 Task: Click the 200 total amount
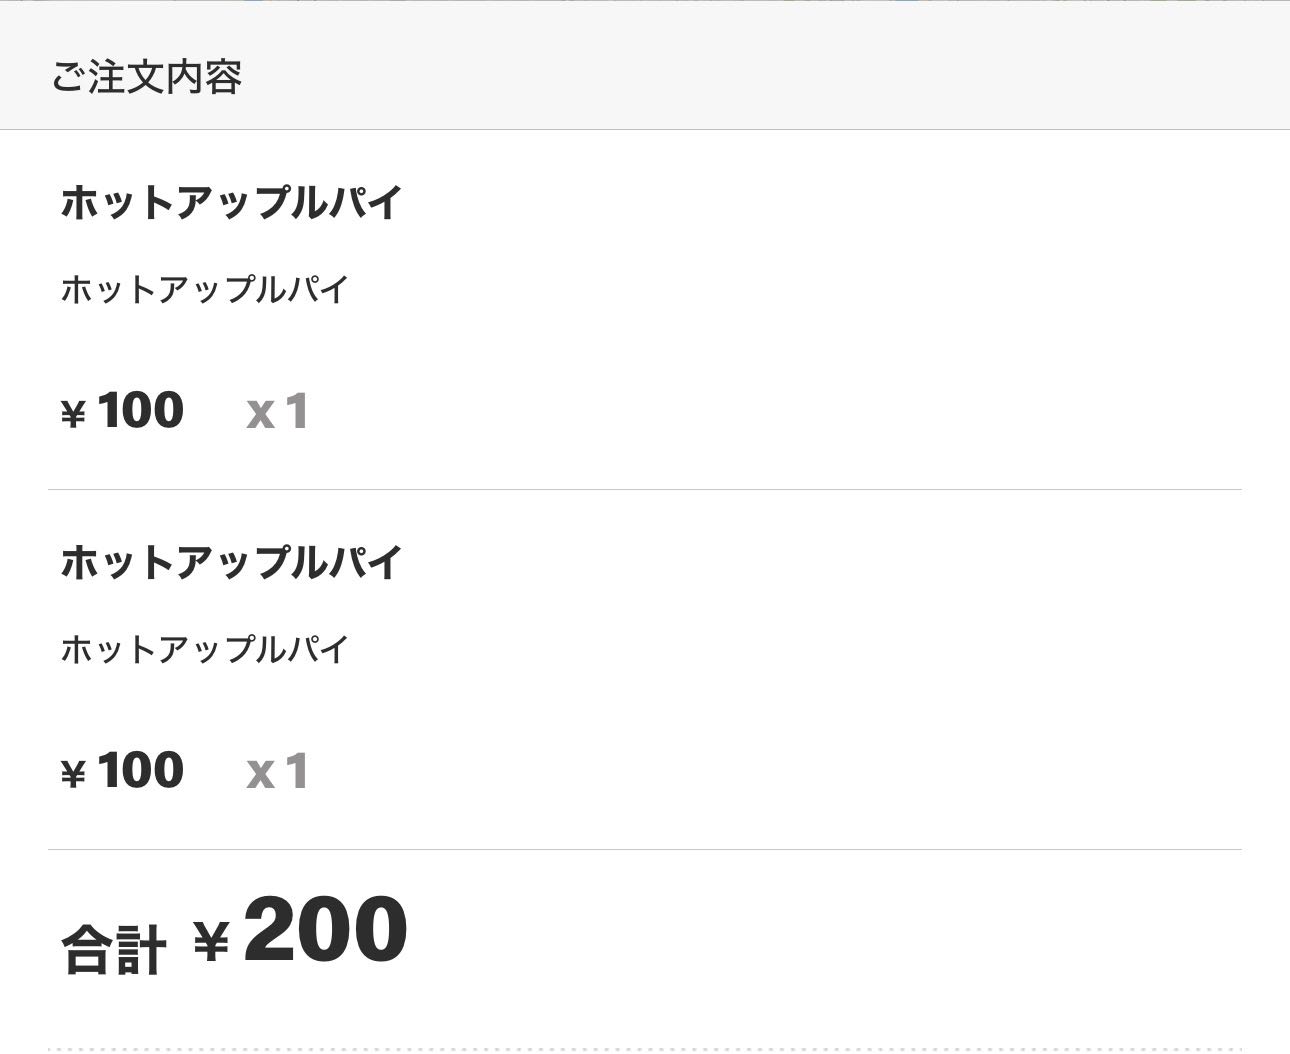(x=325, y=931)
